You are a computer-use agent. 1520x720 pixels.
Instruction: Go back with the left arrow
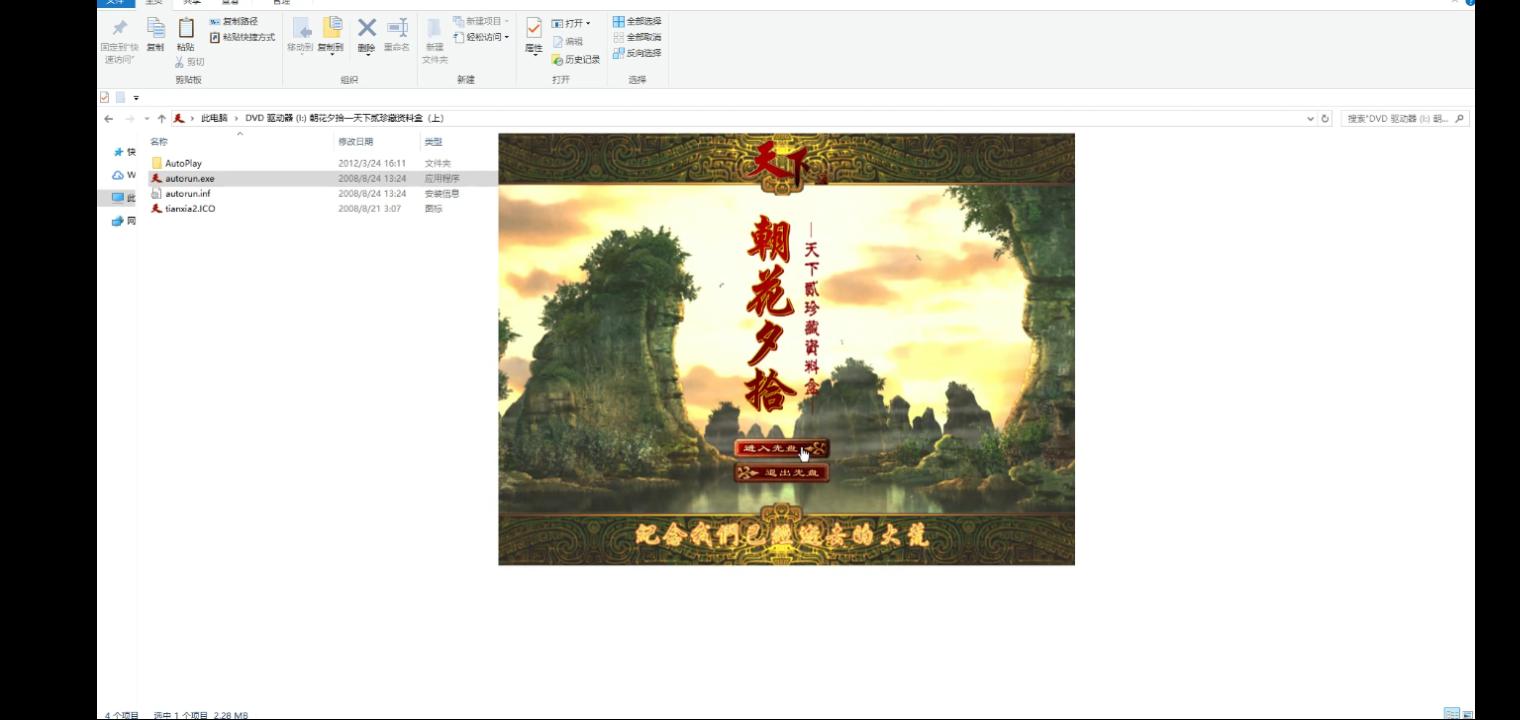point(109,118)
